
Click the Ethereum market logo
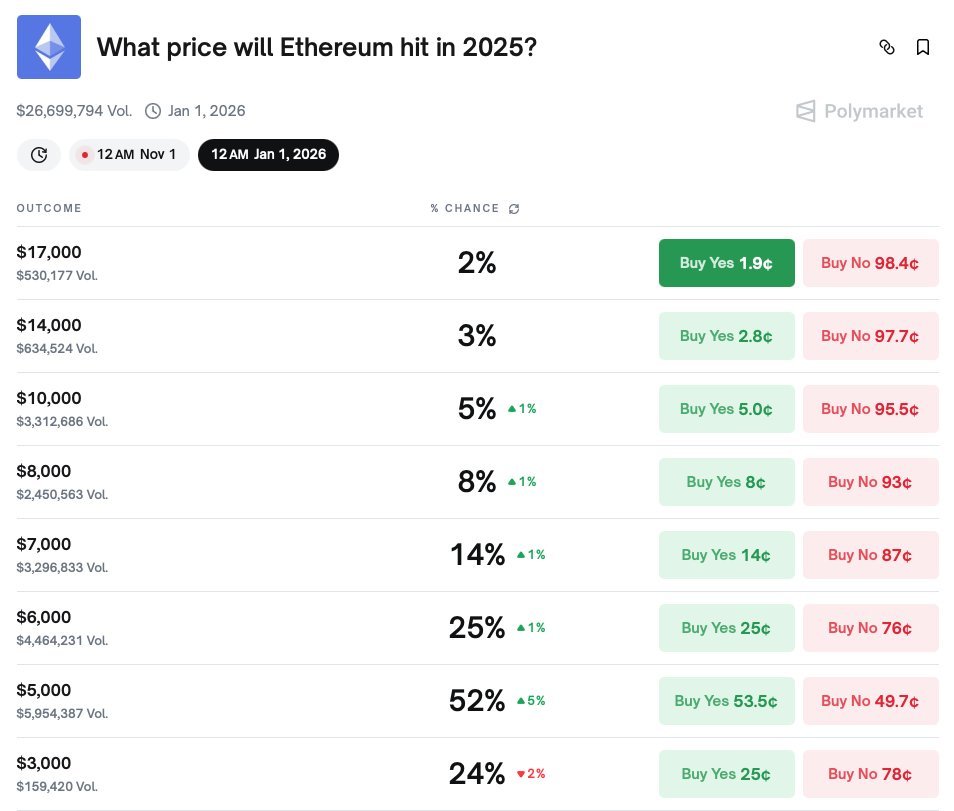[x=48, y=46]
